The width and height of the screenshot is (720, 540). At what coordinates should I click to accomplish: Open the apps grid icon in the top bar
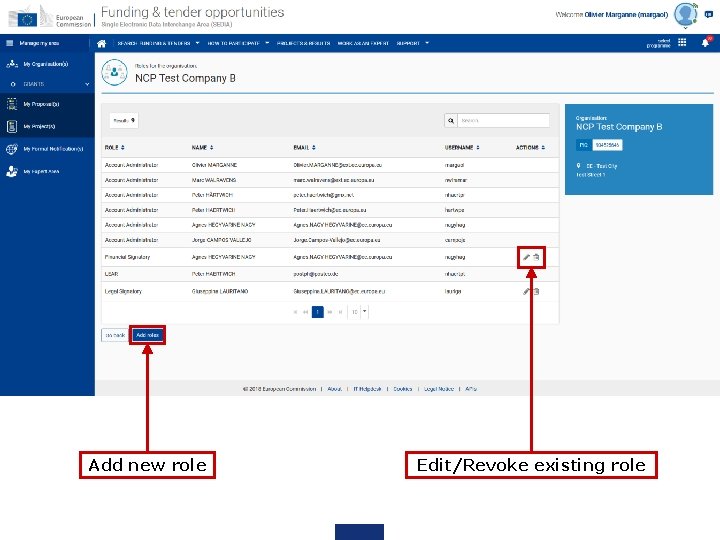point(682,42)
